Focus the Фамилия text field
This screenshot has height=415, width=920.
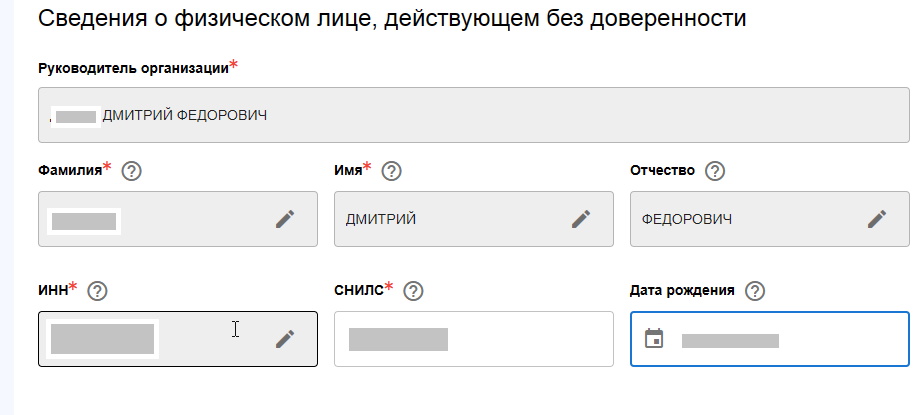(178, 219)
